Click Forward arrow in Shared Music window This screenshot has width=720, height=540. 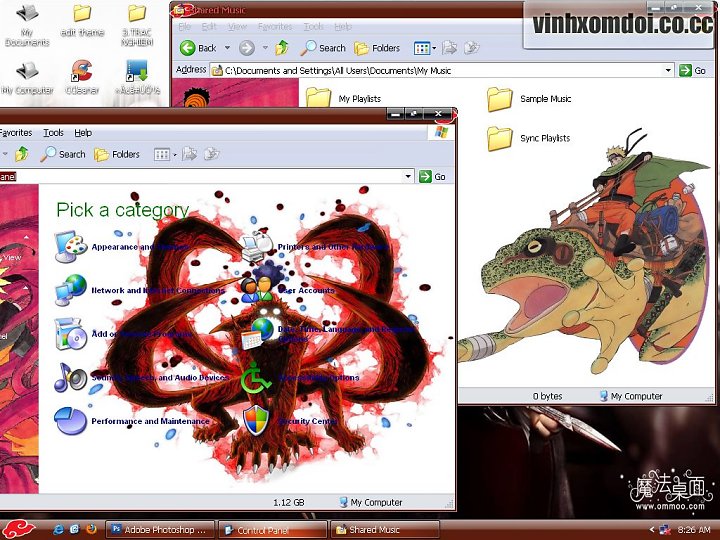pos(247,48)
